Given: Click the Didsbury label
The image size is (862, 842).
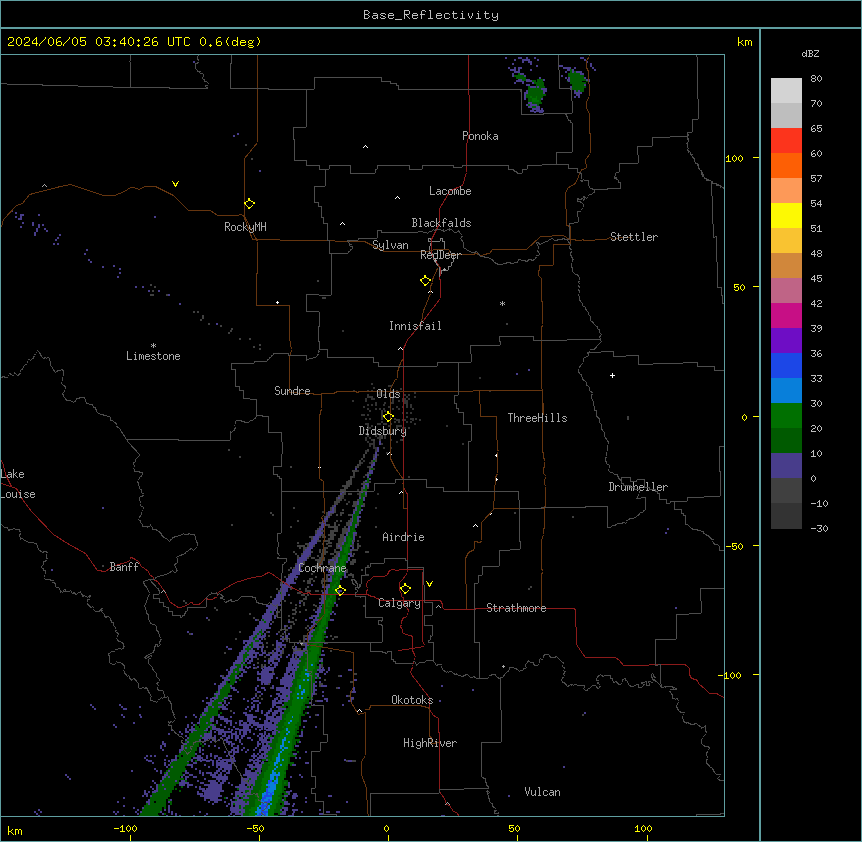Looking at the screenshot, I should click(383, 431).
